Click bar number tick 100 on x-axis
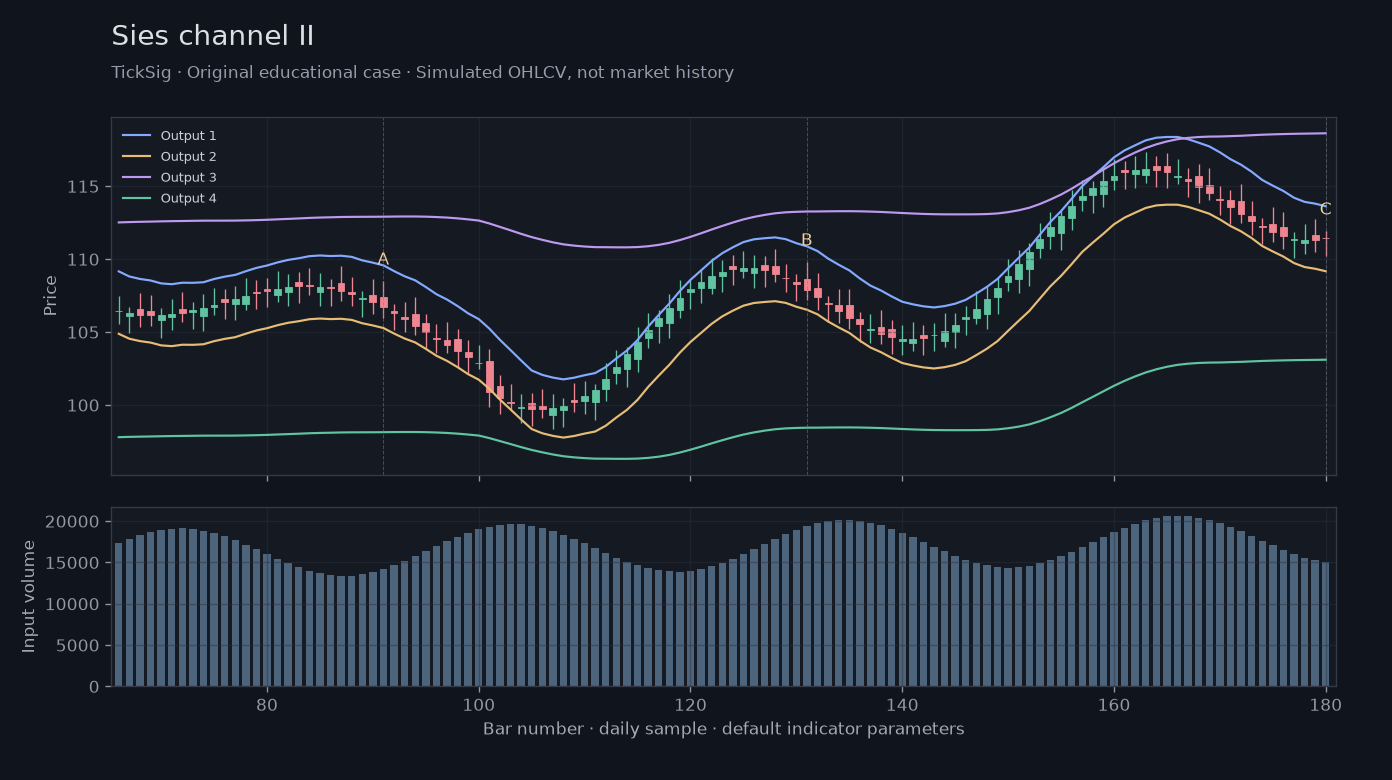The image size is (1392, 780). (x=479, y=704)
